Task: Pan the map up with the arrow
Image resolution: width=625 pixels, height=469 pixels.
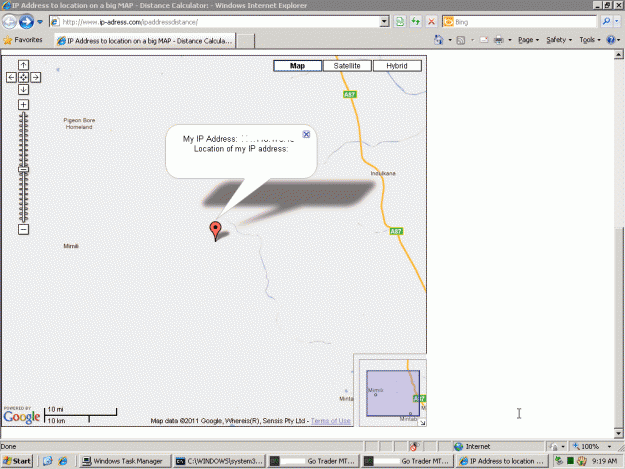Action: [x=23, y=65]
